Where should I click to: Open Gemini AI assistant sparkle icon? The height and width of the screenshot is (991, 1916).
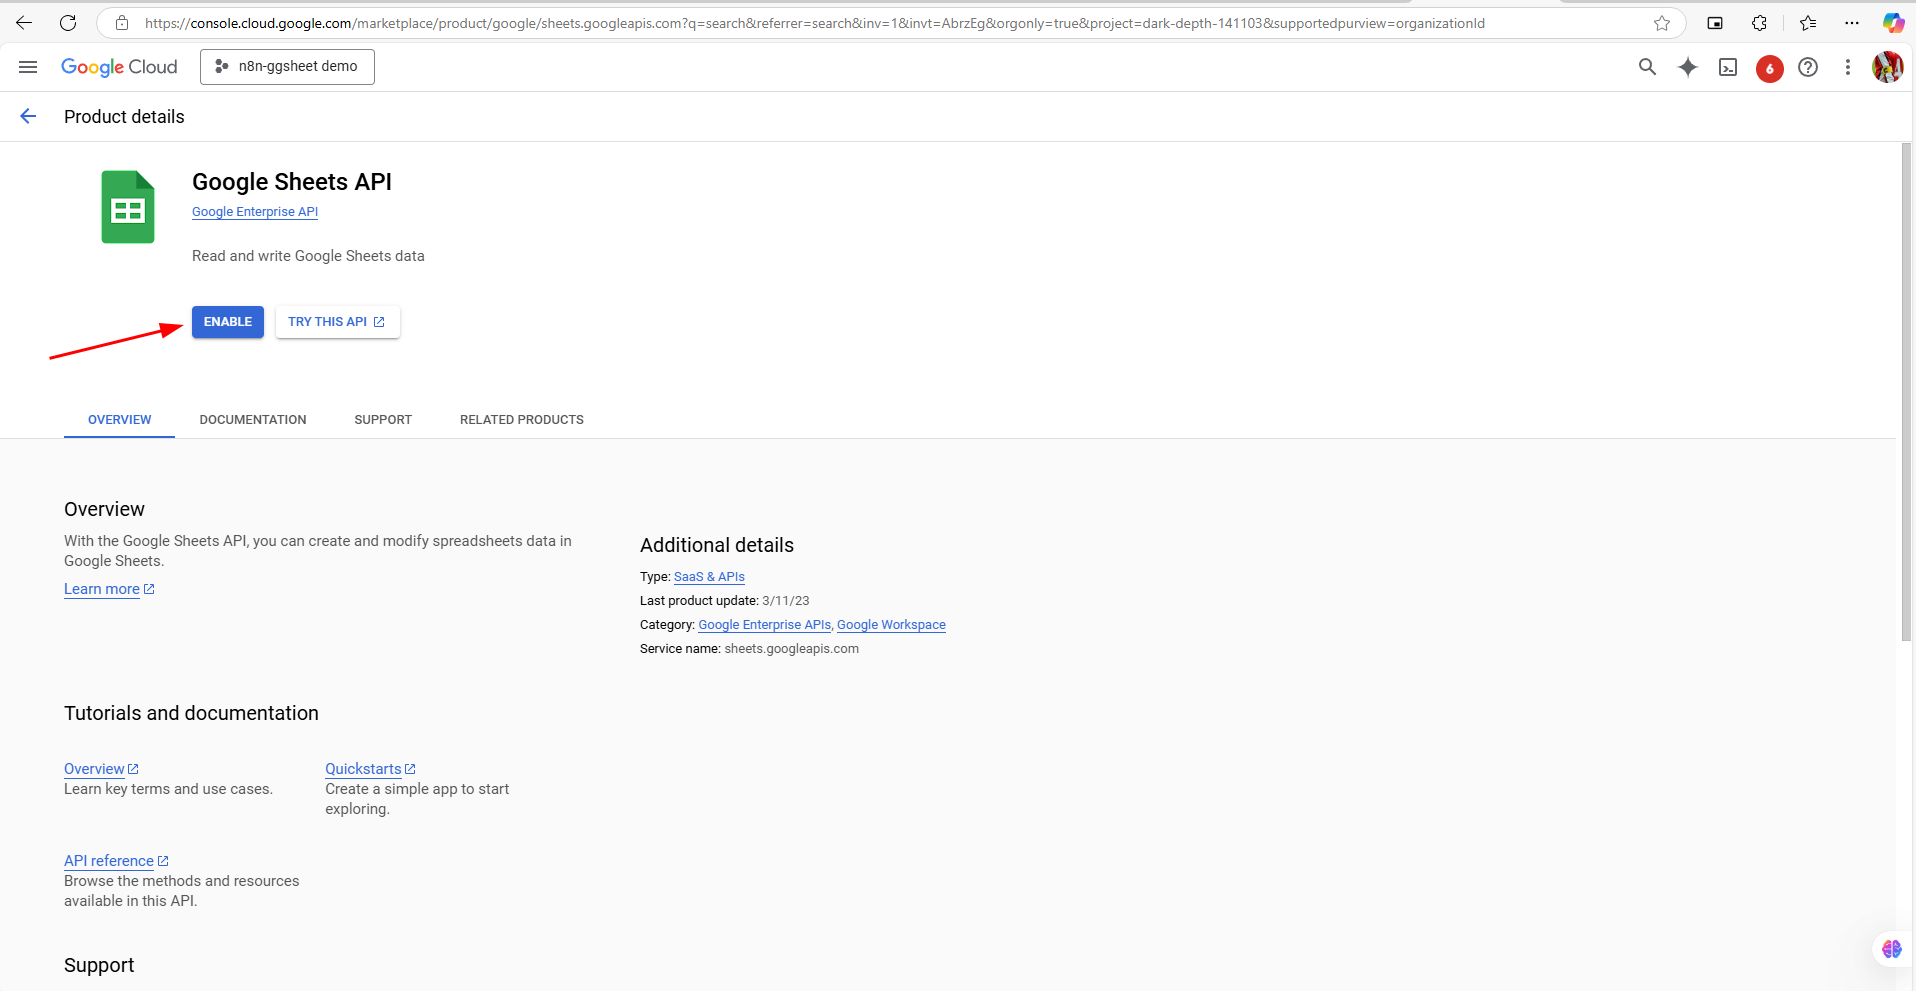[1688, 67]
